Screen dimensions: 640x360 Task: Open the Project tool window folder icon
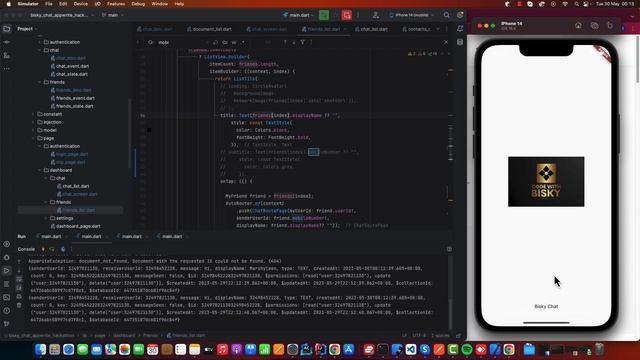pyautogui.click(x=7, y=29)
